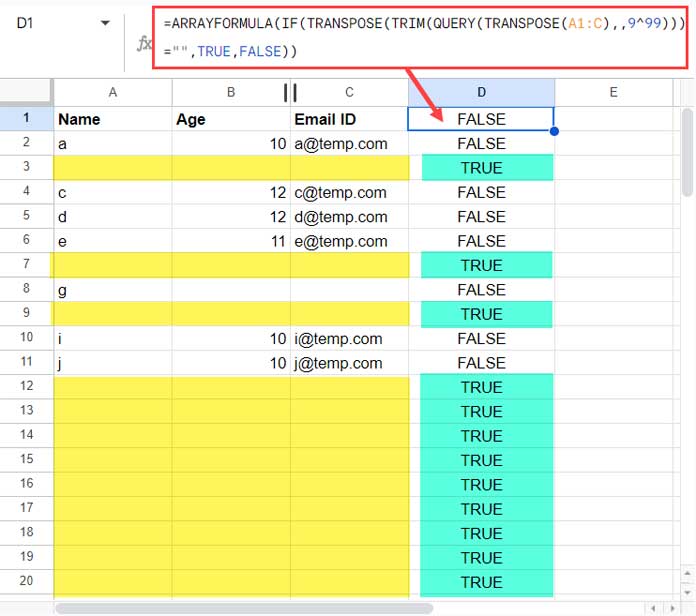Click the select-all corner box
Image resolution: width=696 pixels, height=616 pixels.
[x=26, y=92]
